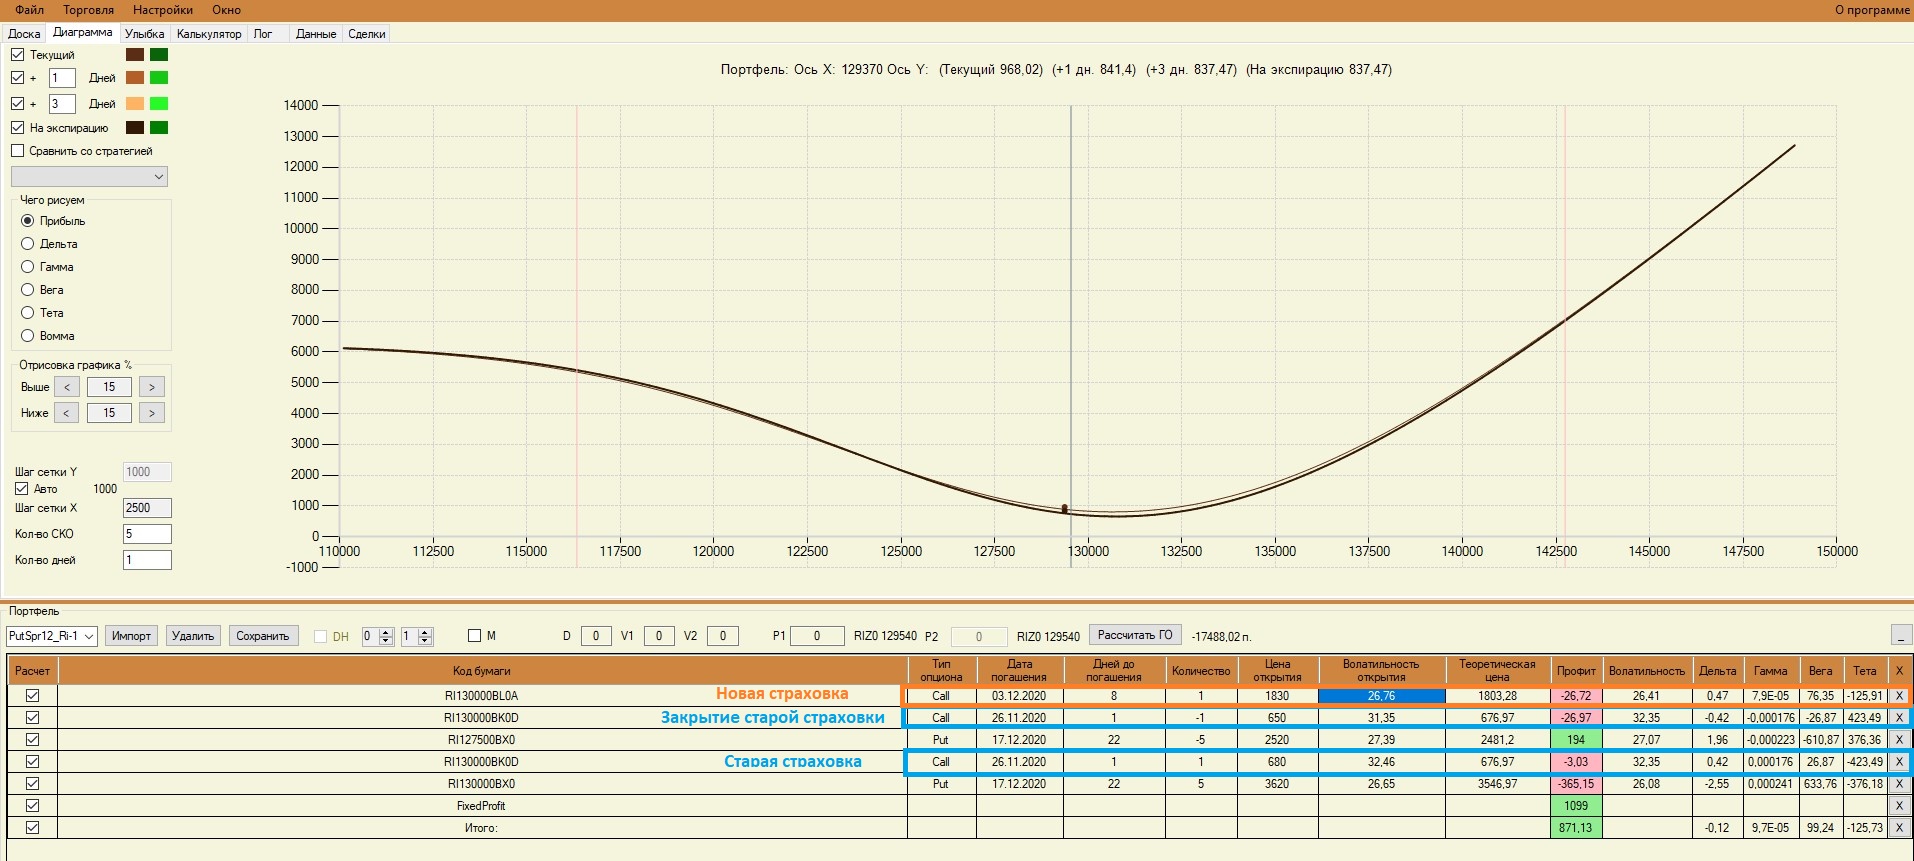Select the 871,13 total profit cell
This screenshot has width=1914, height=861.
[x=1576, y=828]
